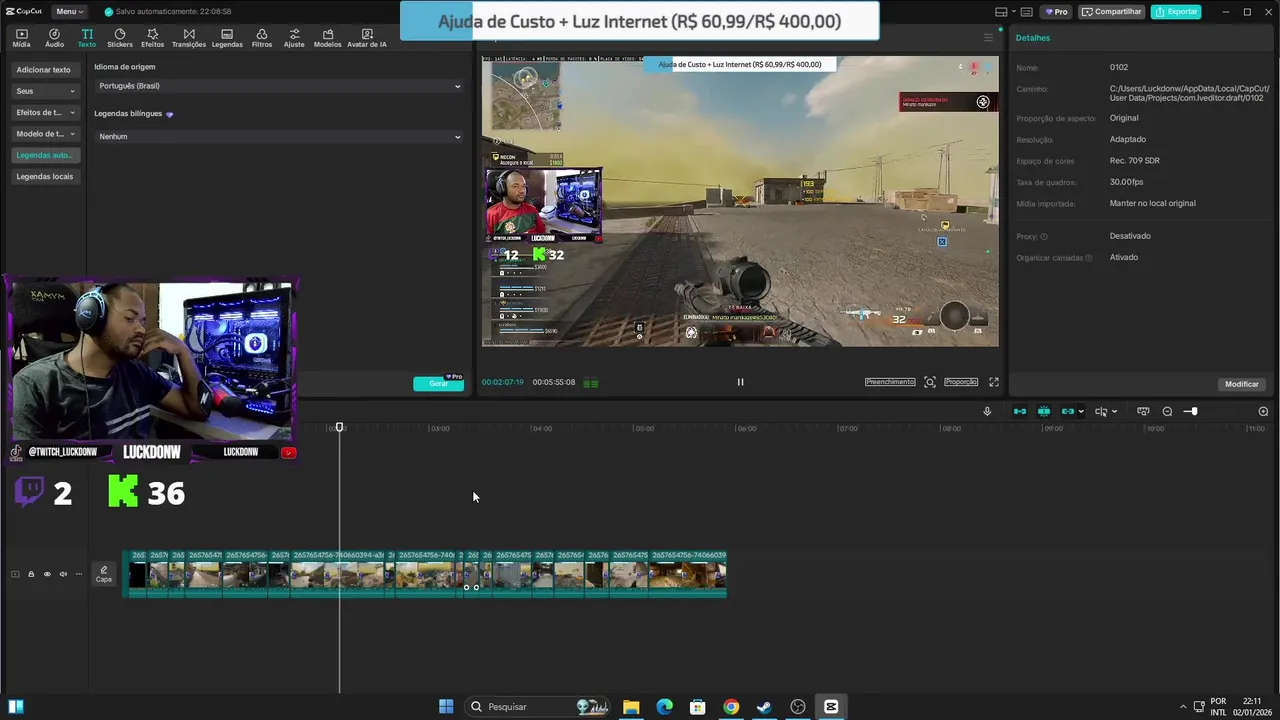Expand the Modelo de texto section
This screenshot has width=1280, height=720.
tap(44, 133)
